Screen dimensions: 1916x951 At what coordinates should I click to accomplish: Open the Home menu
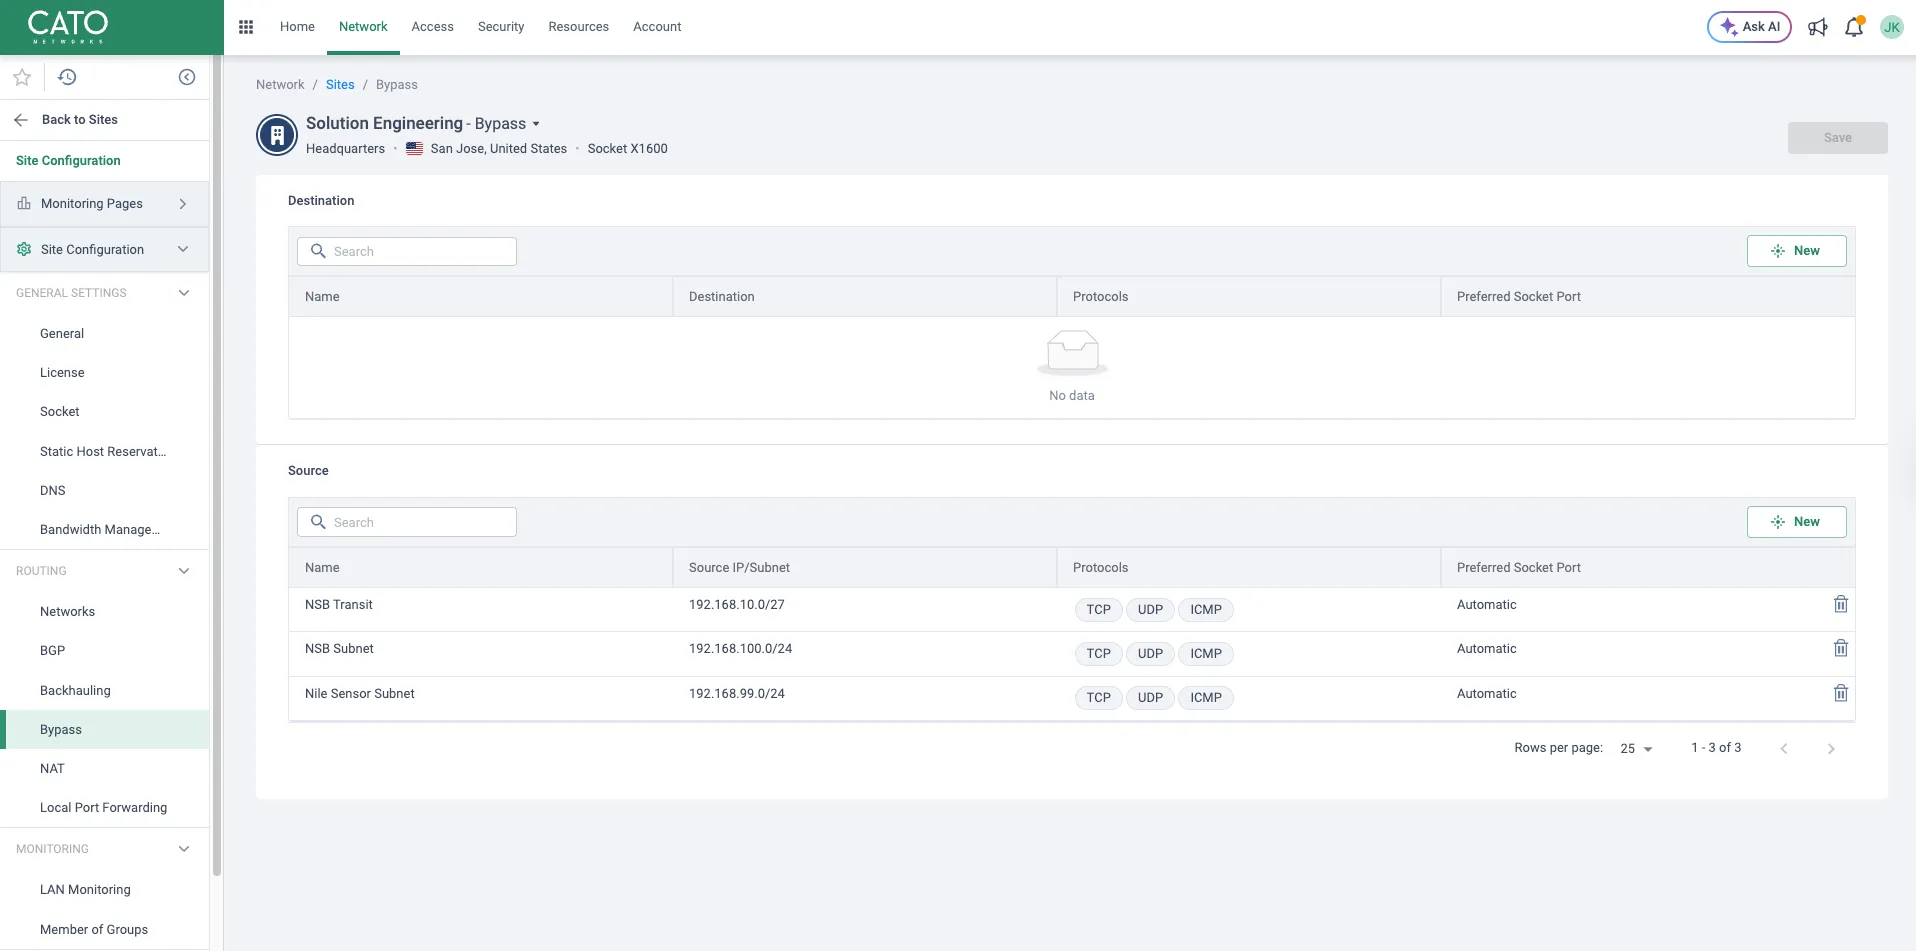tap(297, 27)
